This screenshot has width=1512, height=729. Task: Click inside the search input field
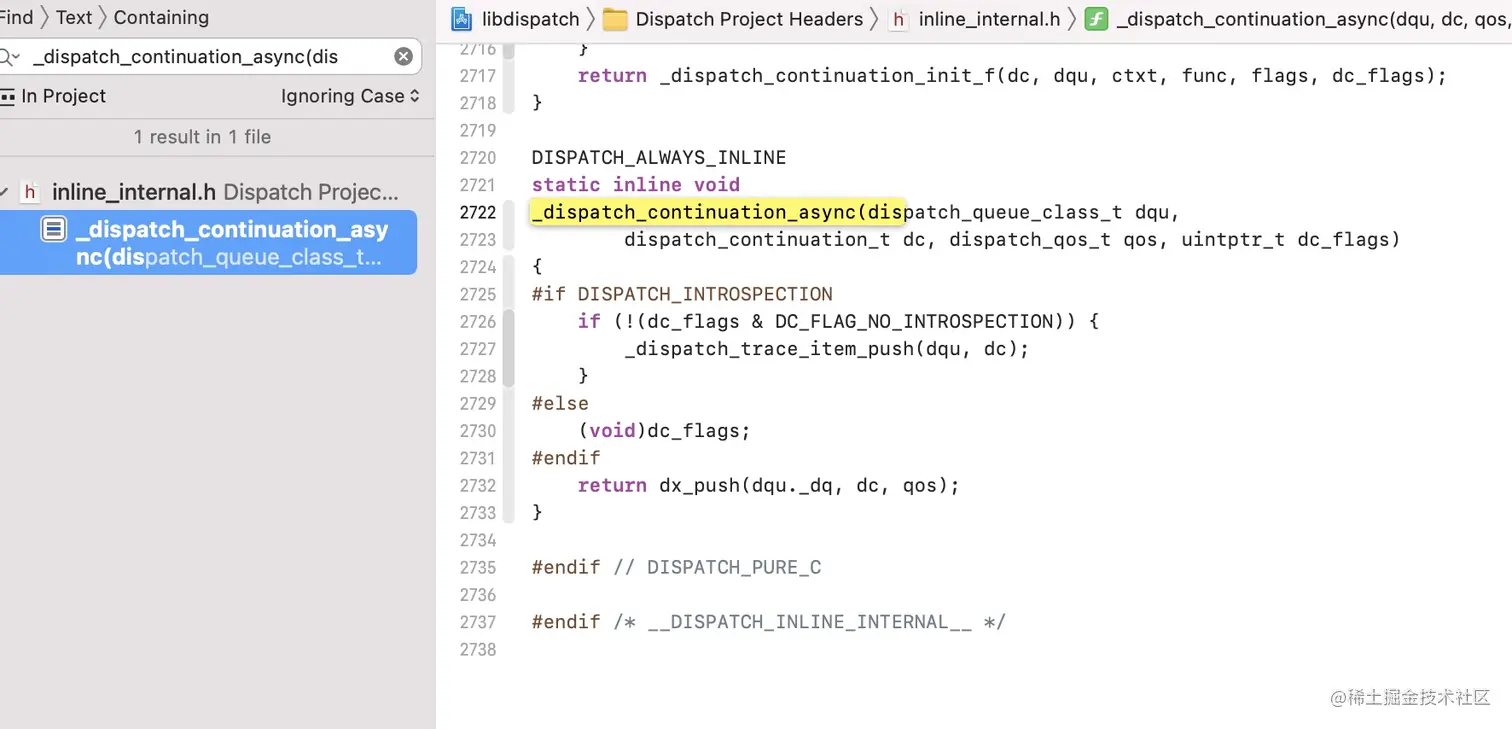[200, 56]
